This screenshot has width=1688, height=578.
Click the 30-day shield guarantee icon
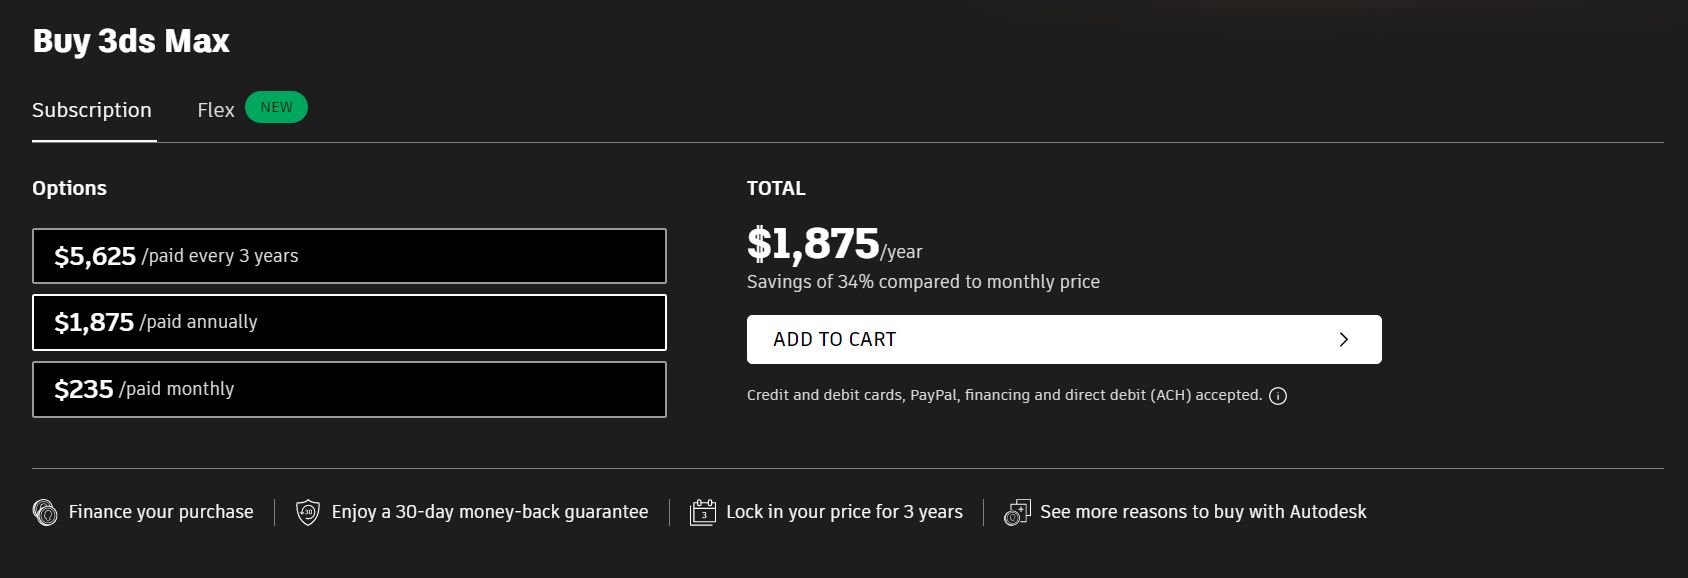point(308,513)
